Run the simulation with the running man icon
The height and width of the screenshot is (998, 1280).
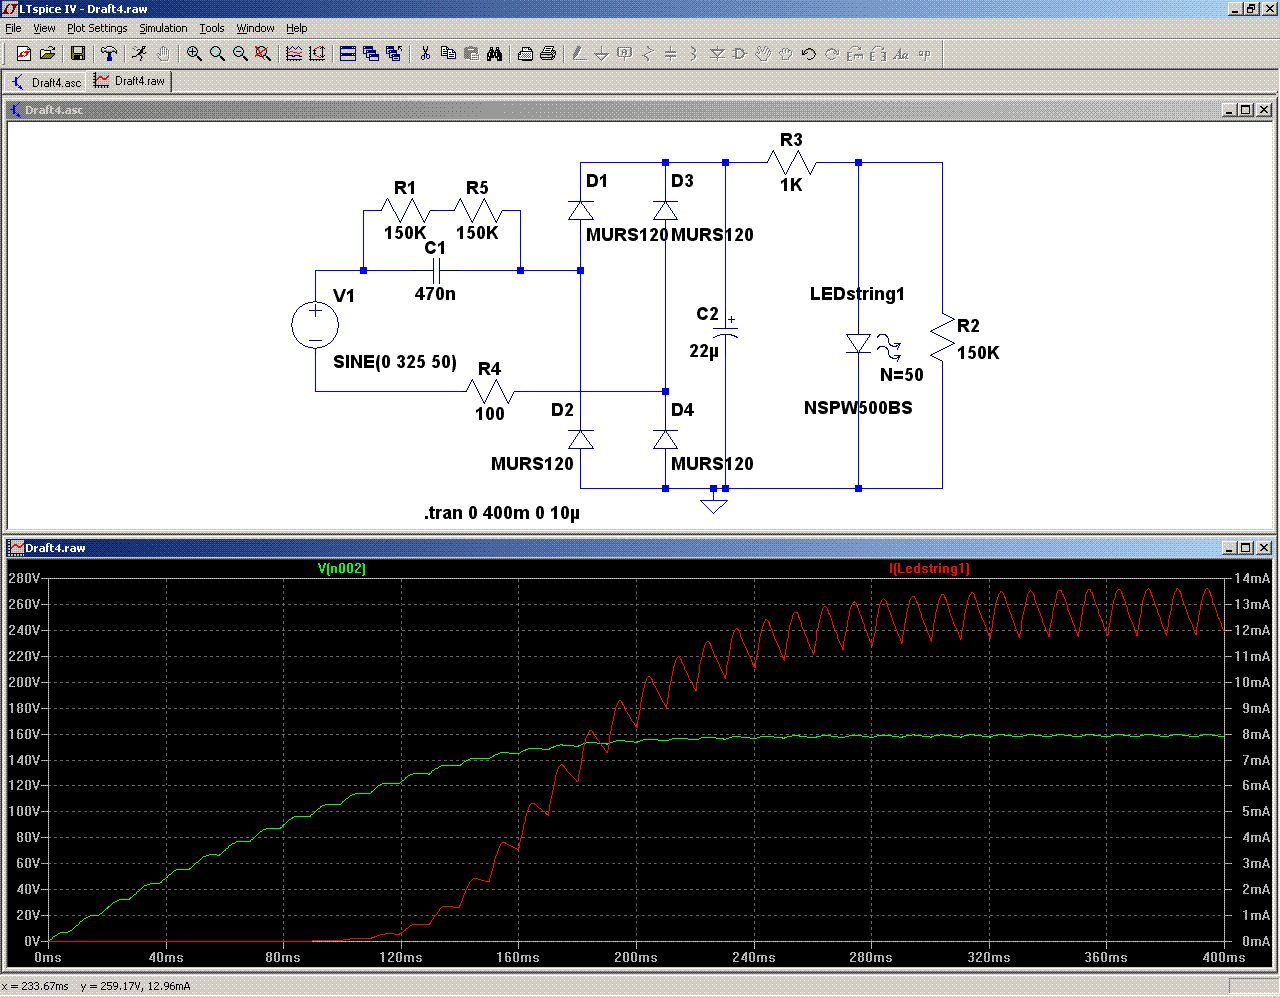[140, 54]
